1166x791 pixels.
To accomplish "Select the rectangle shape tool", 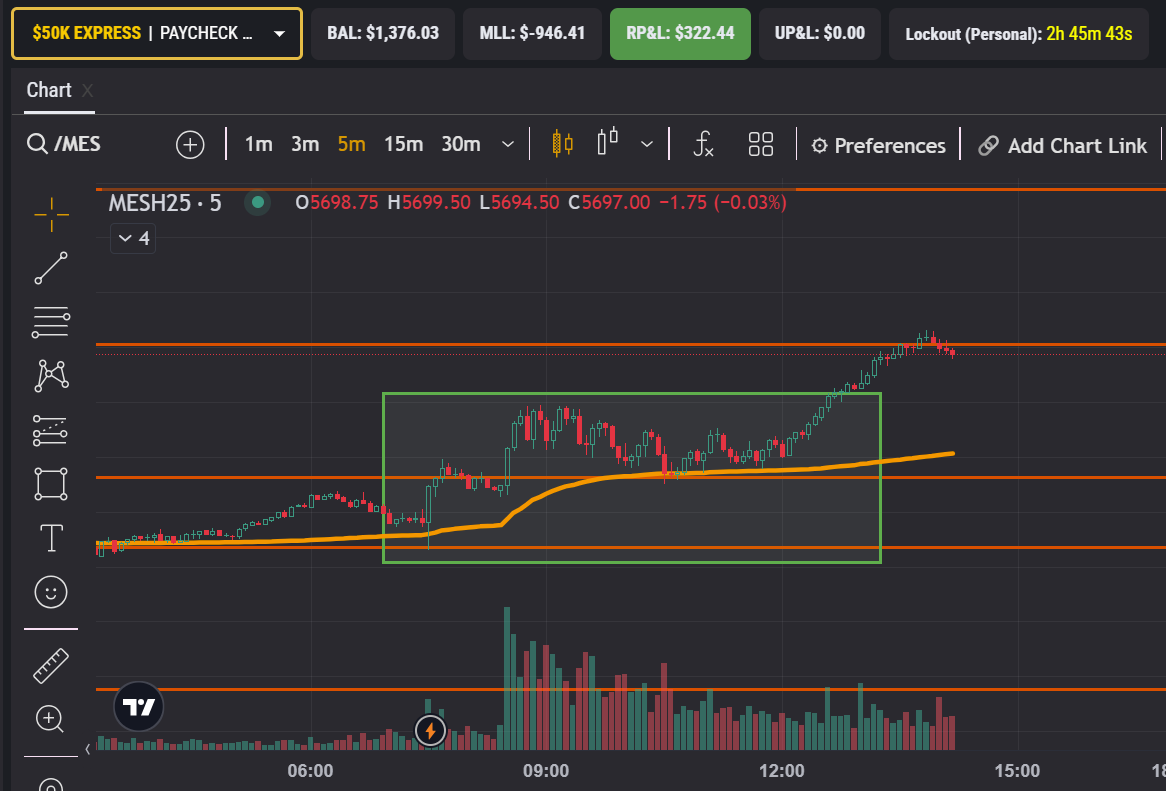I will (51, 484).
